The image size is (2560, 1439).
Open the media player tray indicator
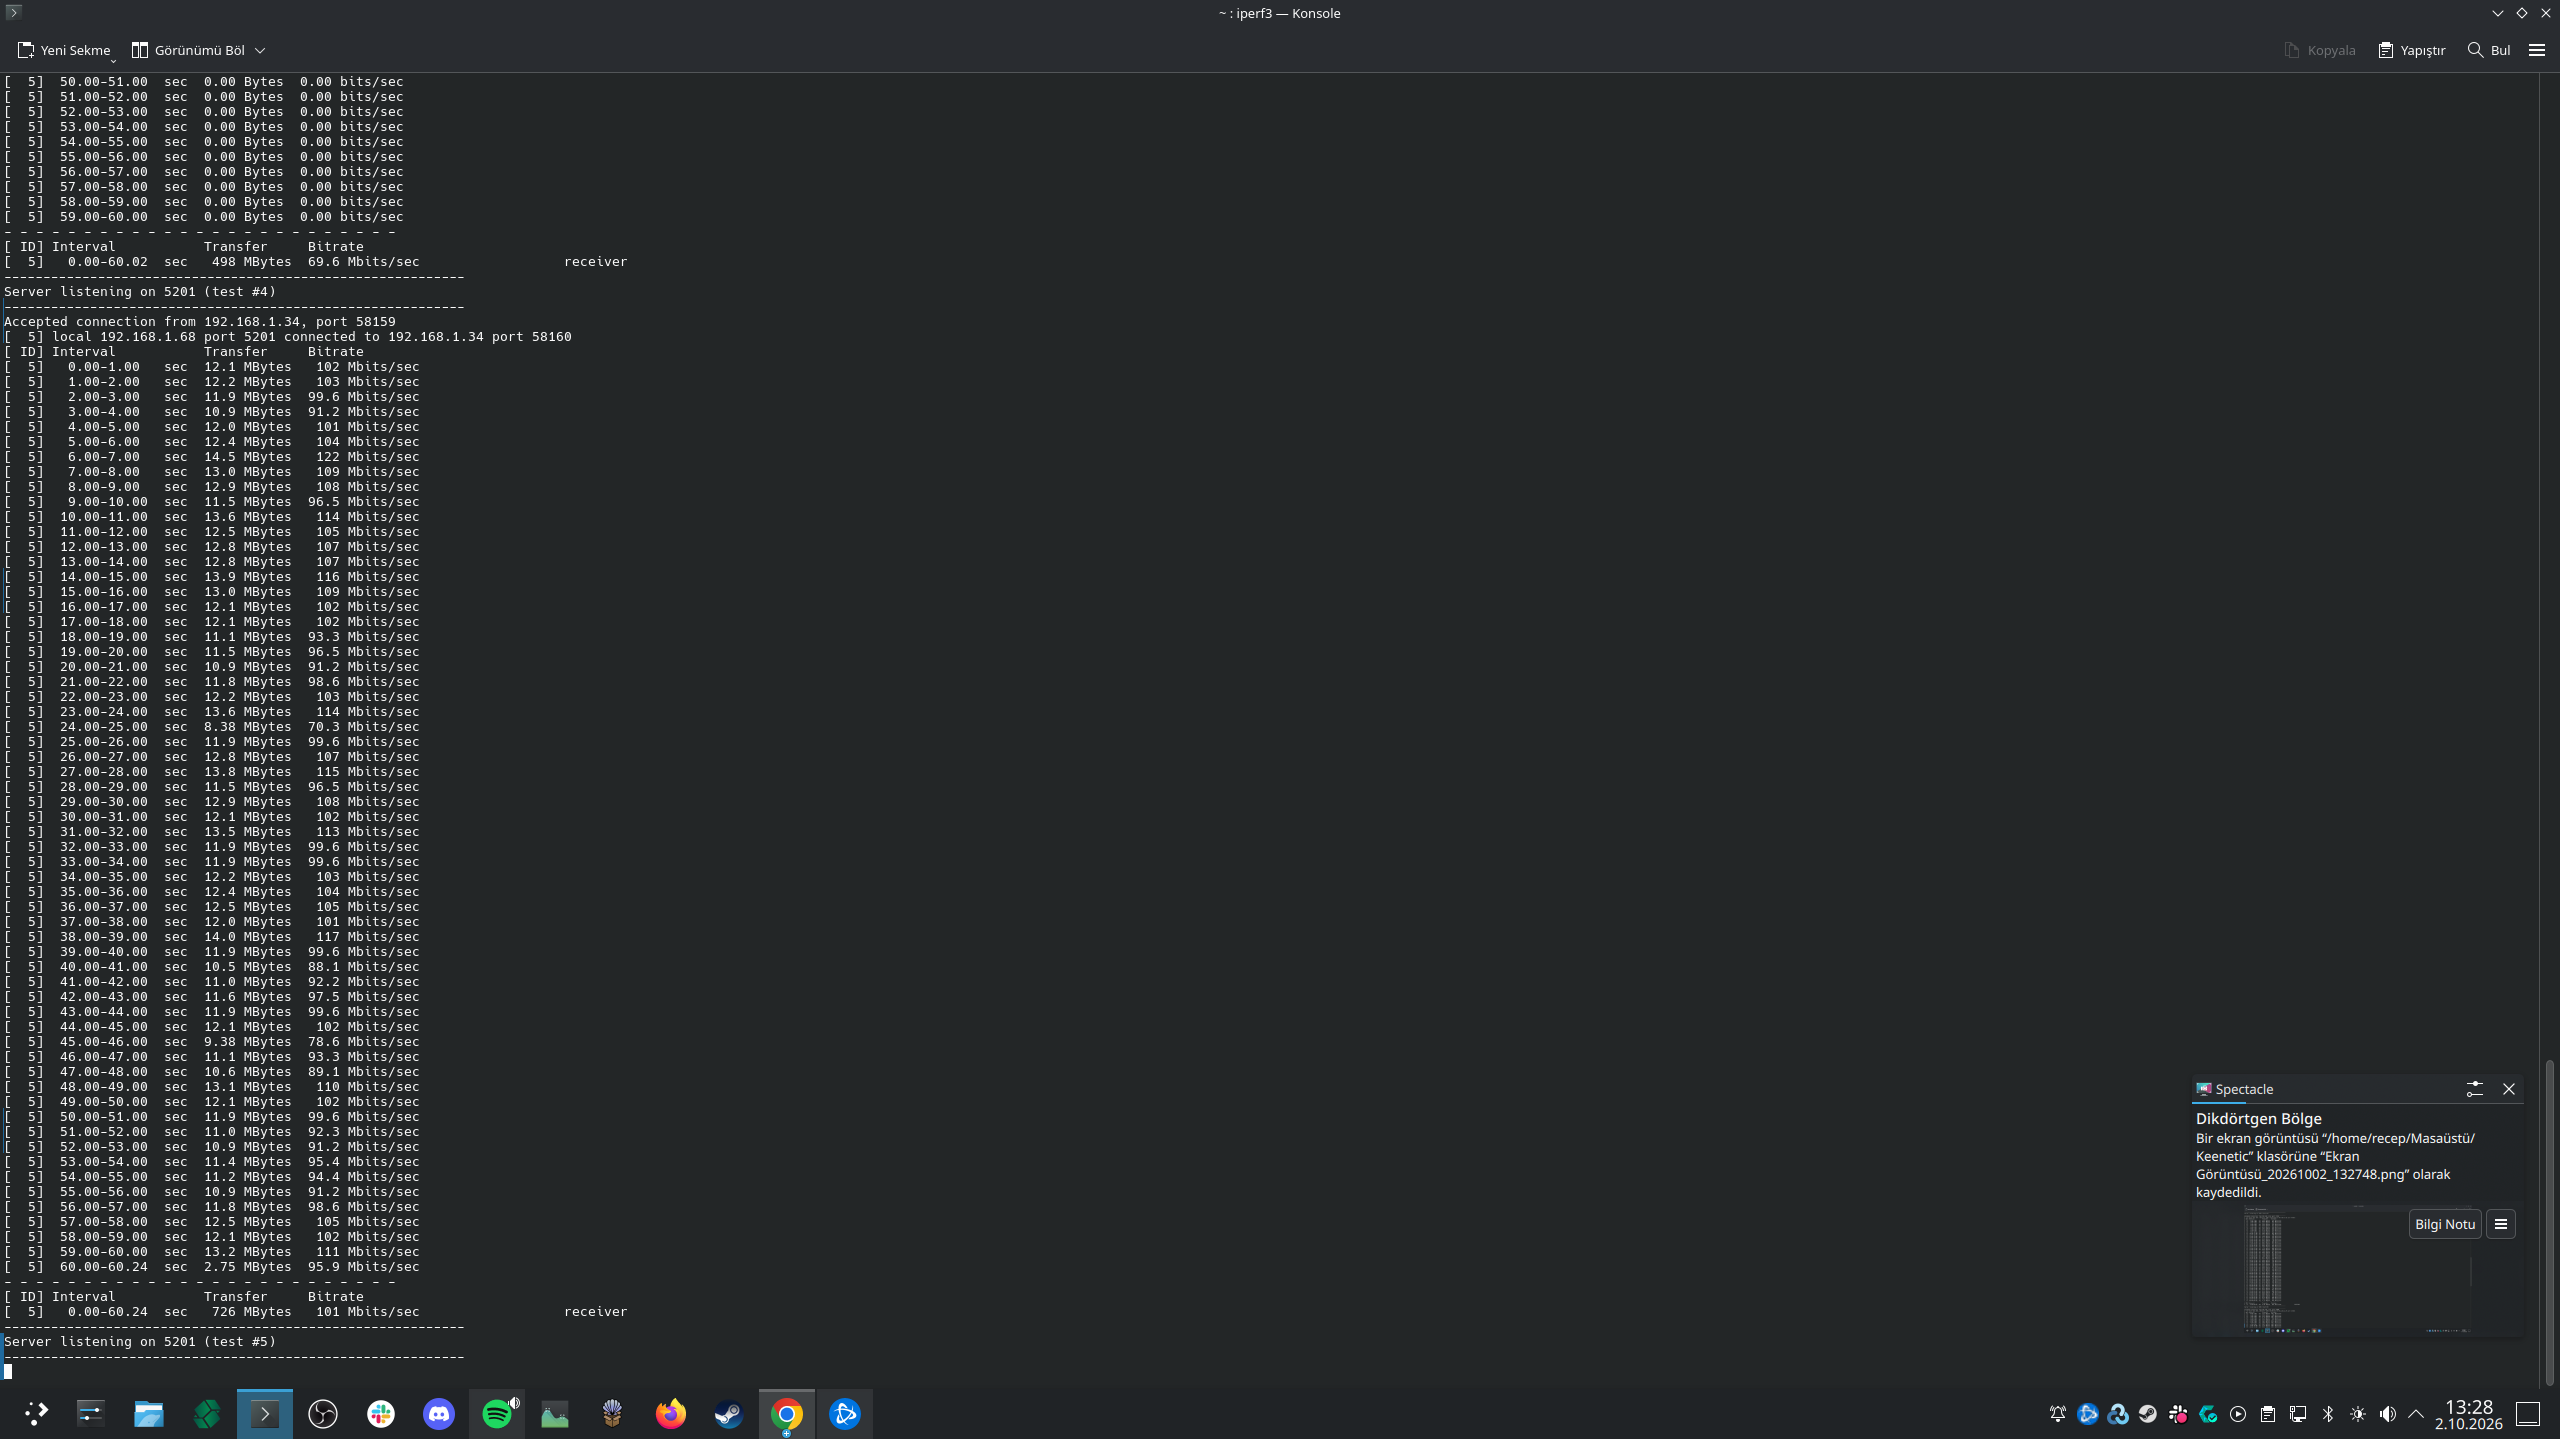pos(2238,1414)
